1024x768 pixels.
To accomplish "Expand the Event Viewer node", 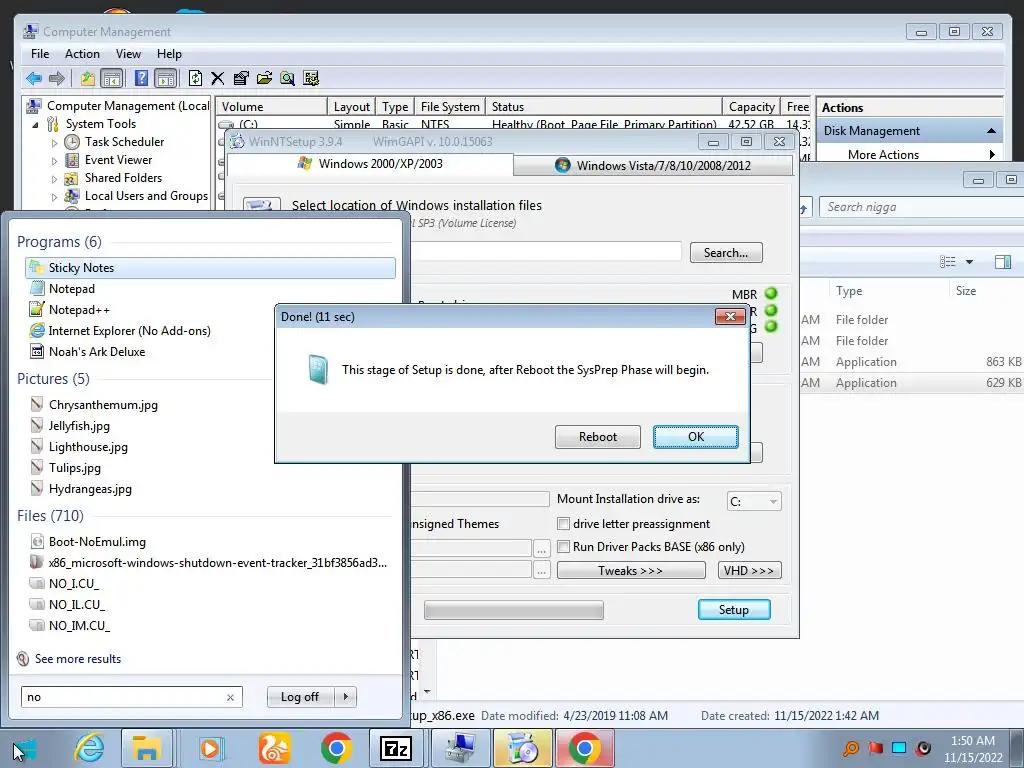I will coord(54,160).
